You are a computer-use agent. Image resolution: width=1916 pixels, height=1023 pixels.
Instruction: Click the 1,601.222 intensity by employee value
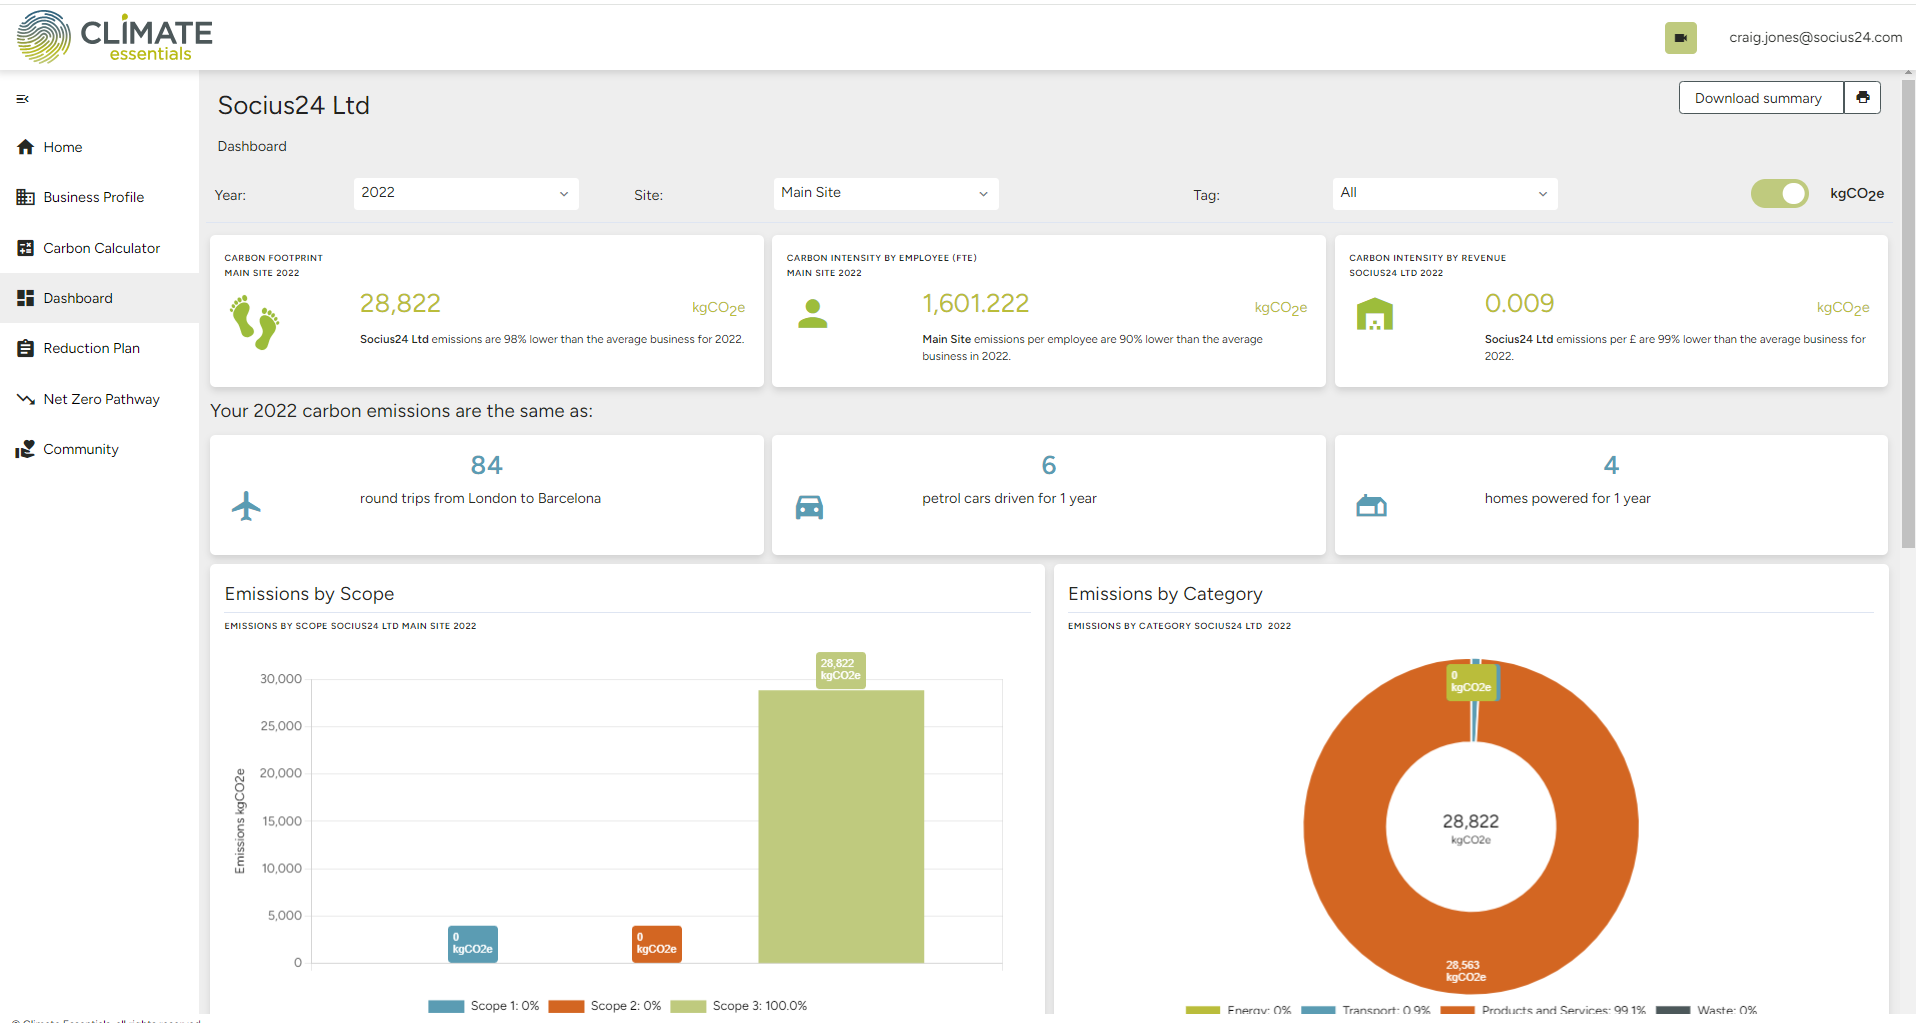click(x=975, y=304)
